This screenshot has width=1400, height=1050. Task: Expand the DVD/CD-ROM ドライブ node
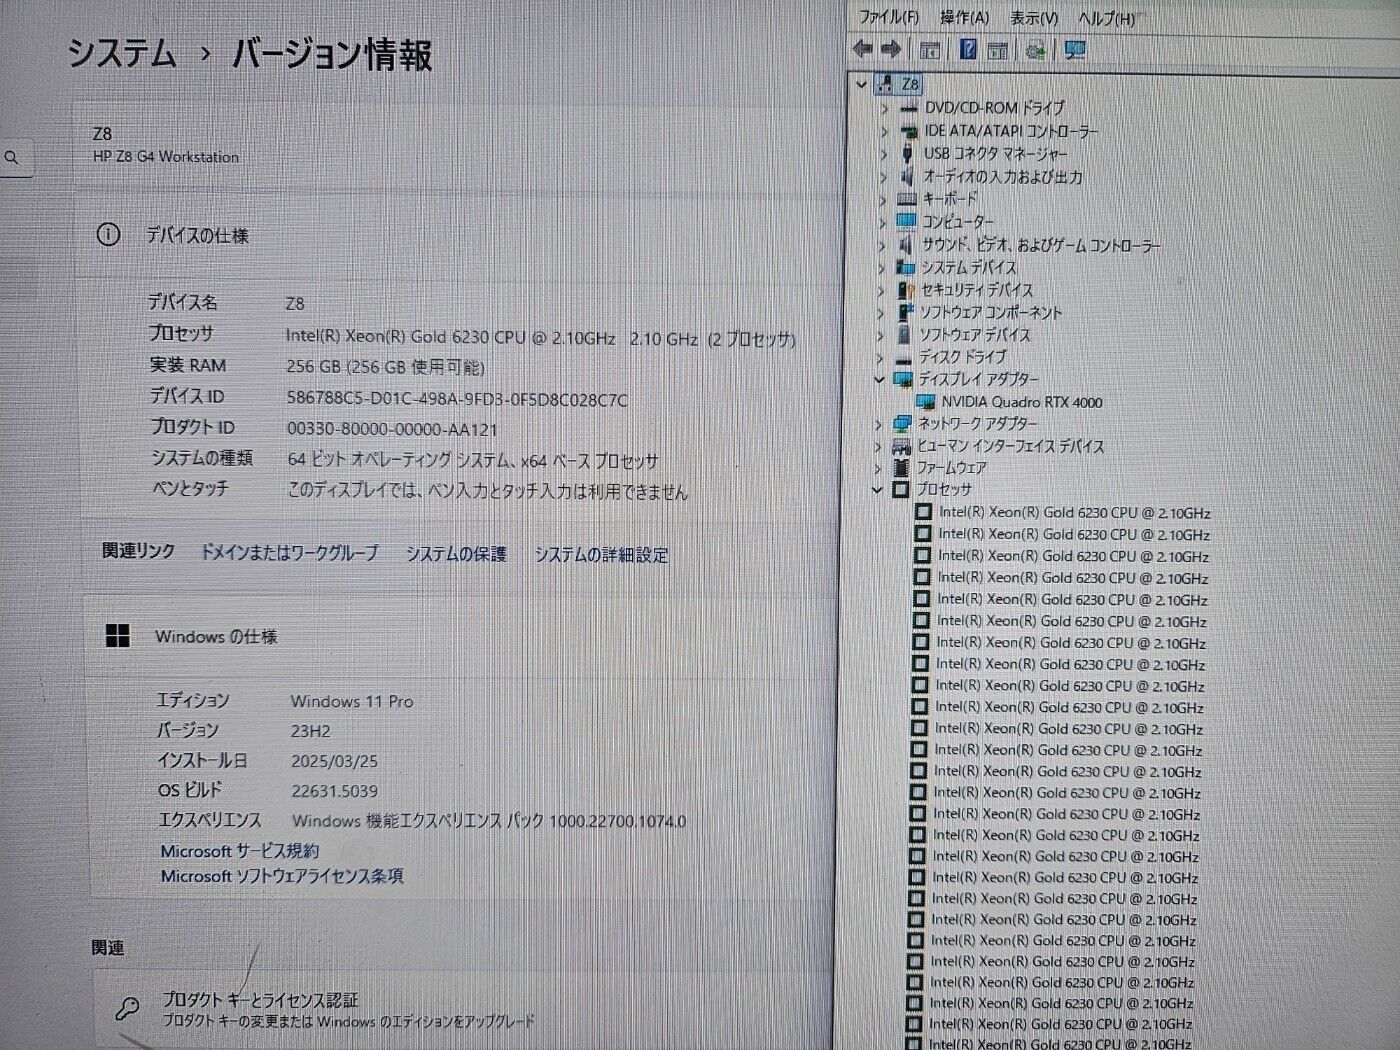click(884, 108)
